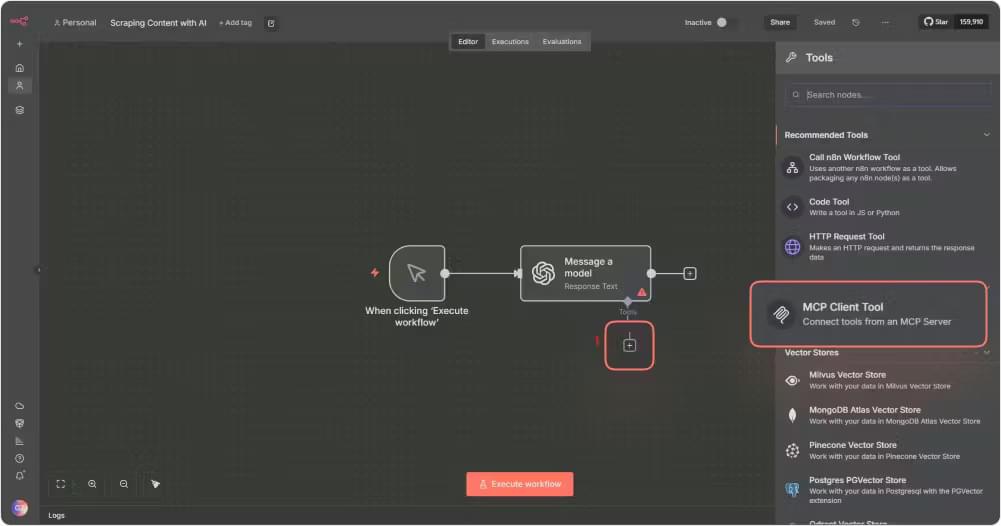This screenshot has width=1001, height=526.
Task: Click the Share button
Action: pos(780,22)
